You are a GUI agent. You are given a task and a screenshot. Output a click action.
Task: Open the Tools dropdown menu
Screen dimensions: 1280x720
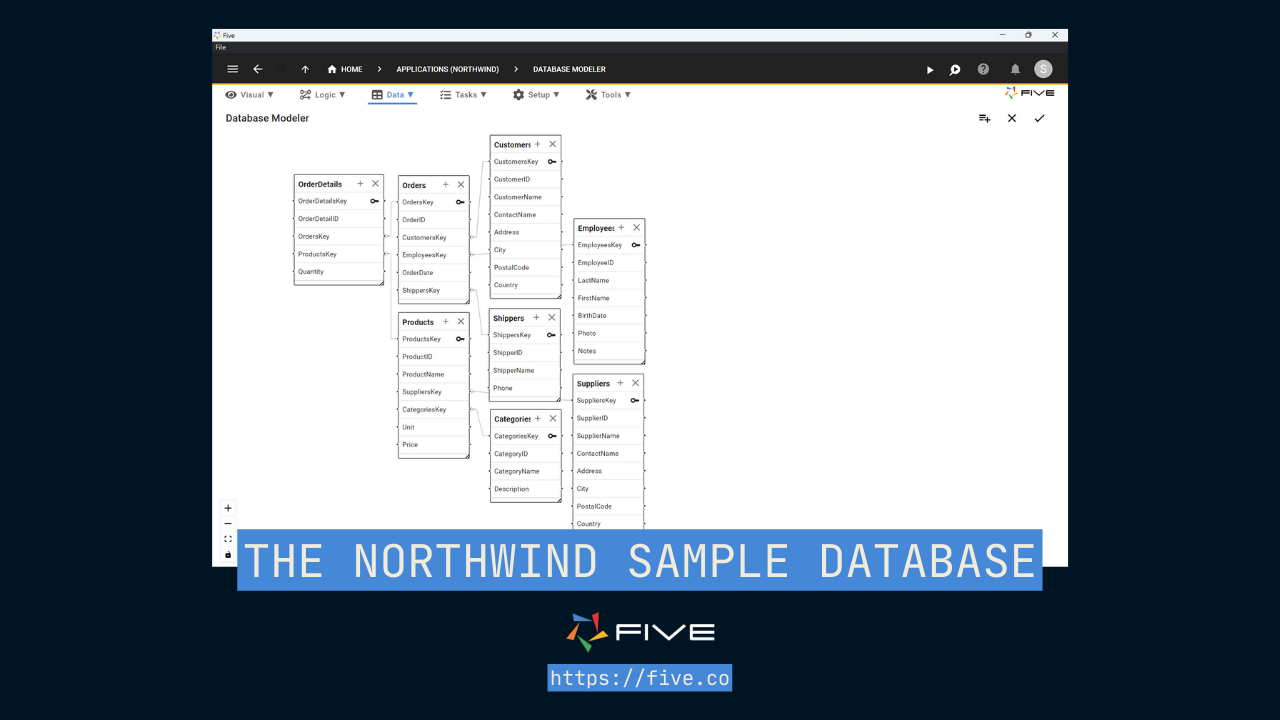pos(609,95)
